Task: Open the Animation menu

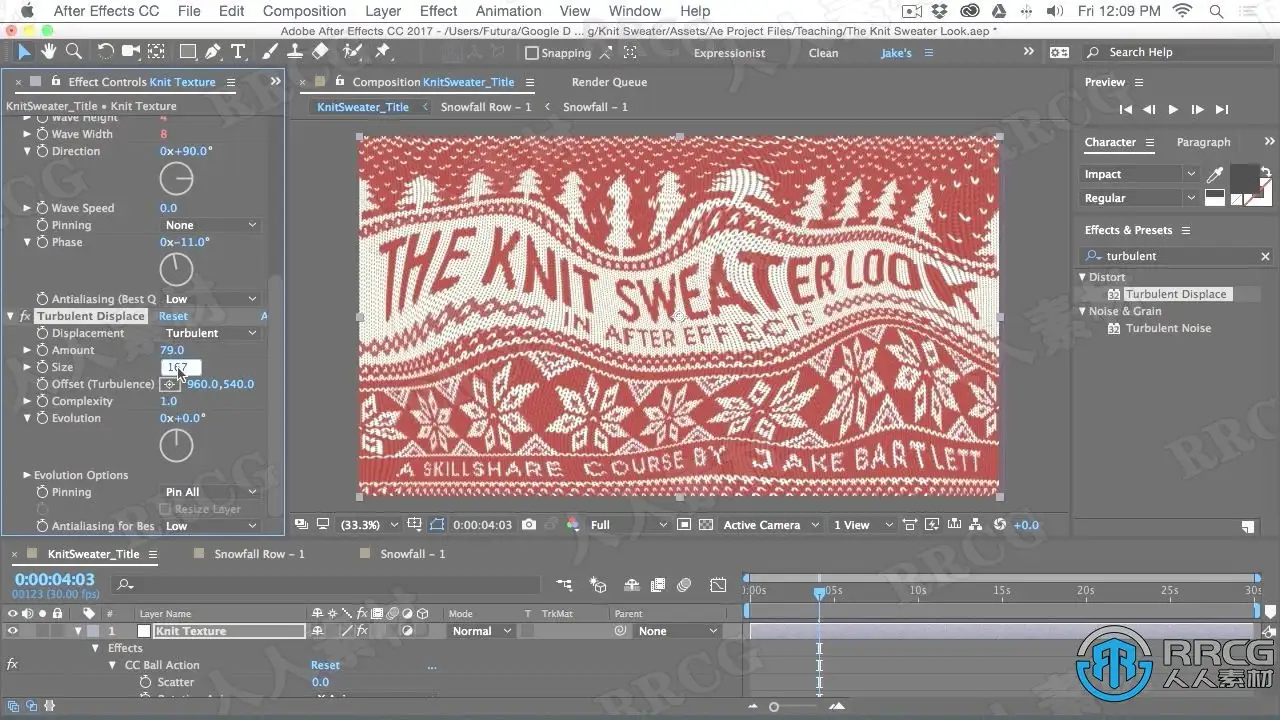Action: click(508, 11)
